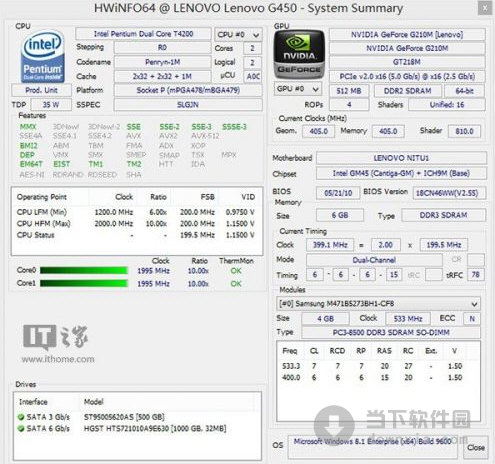Click the NVIDIA GeForce G210M [Lenovo] field
The image size is (495, 464).
407,34
